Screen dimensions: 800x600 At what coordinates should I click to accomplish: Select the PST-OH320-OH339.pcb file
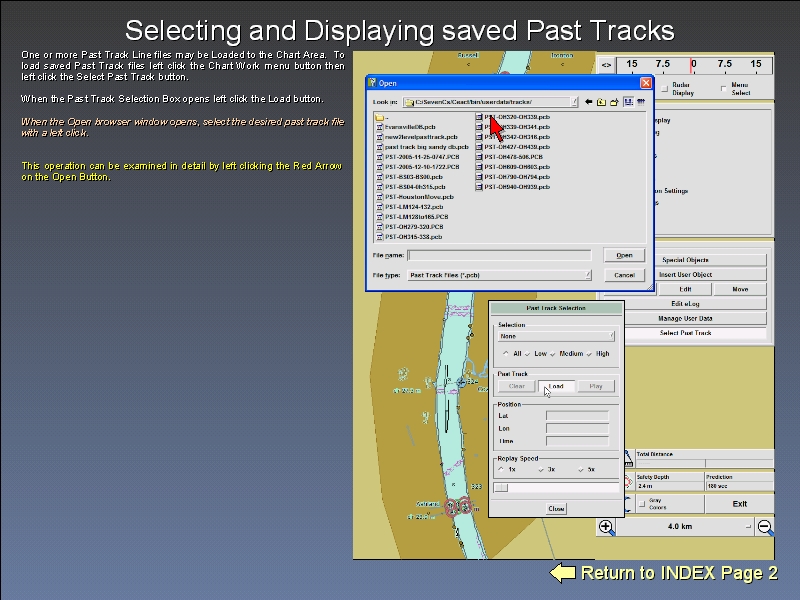tap(516, 117)
